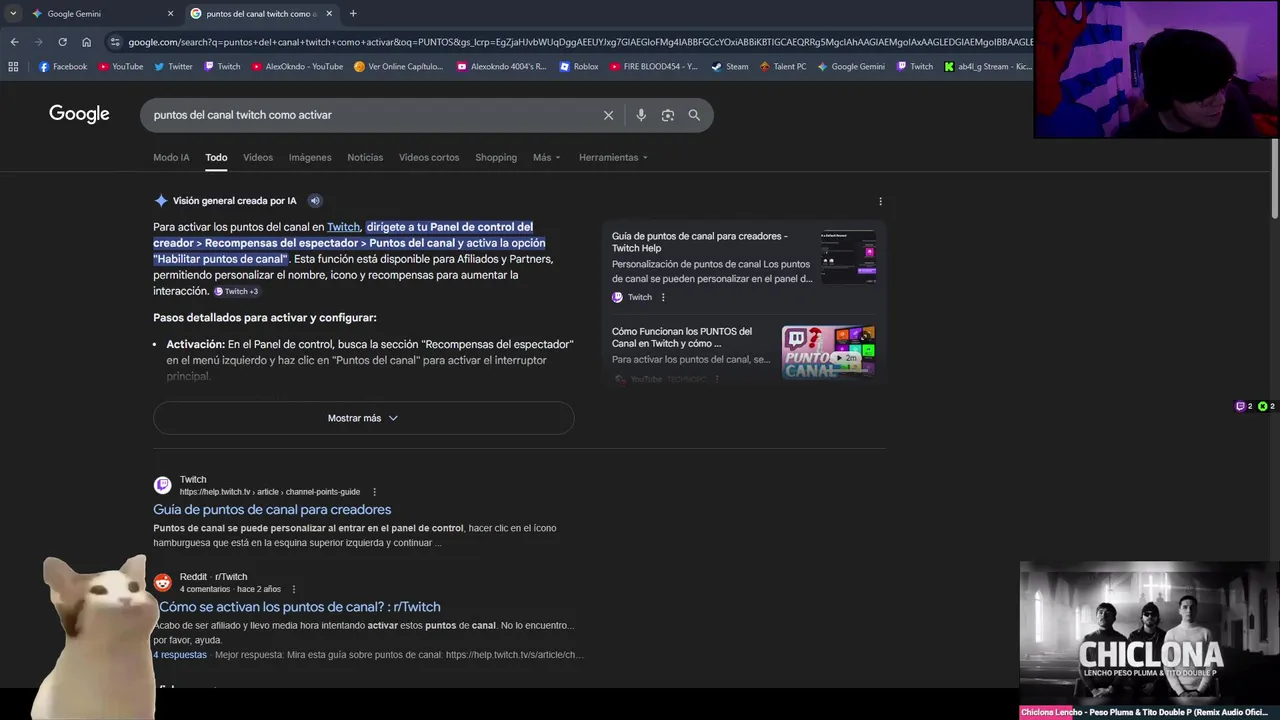Click the address bar URL

tap(580, 42)
